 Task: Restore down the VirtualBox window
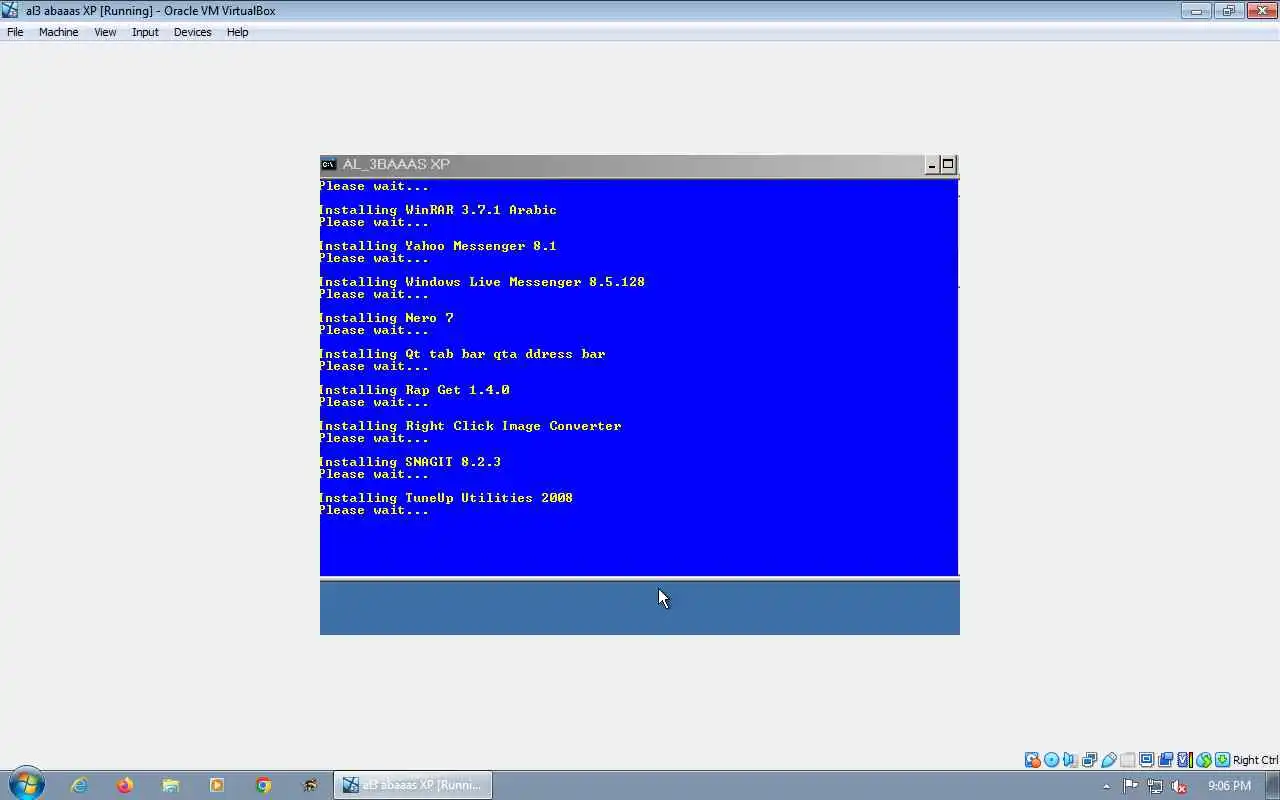point(1227,11)
